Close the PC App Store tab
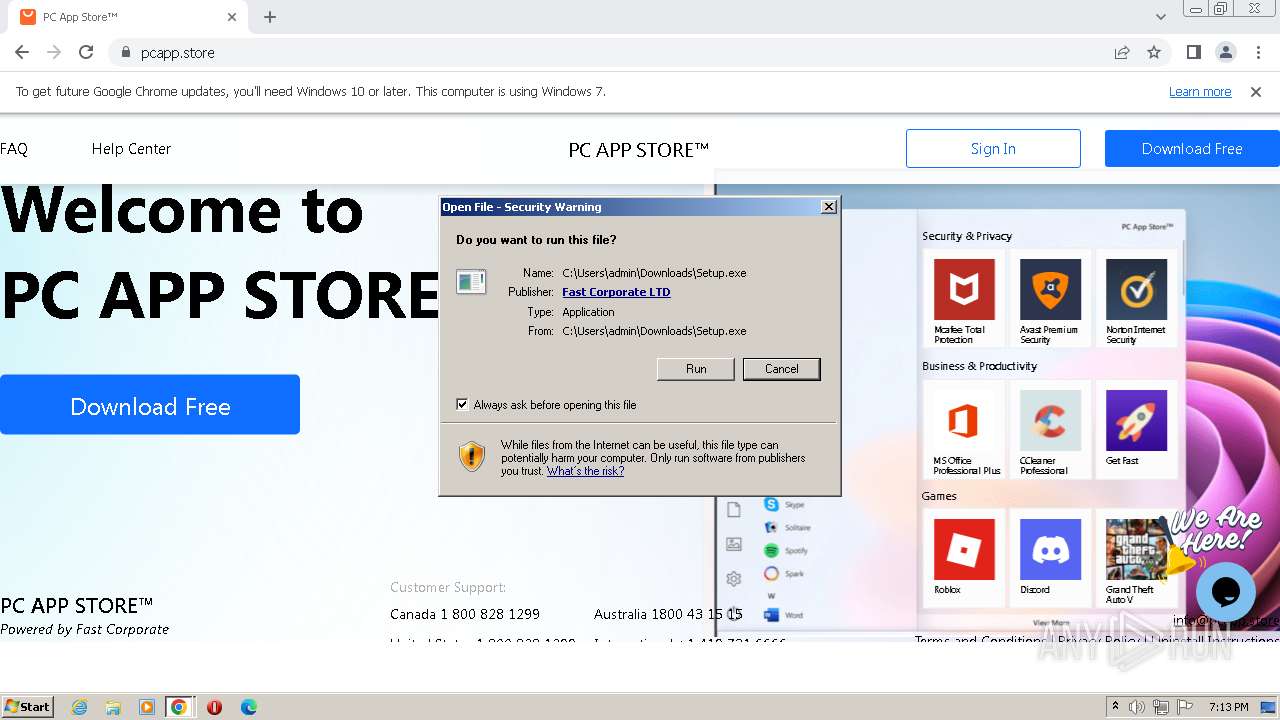The height and width of the screenshot is (720, 1280). tap(232, 17)
